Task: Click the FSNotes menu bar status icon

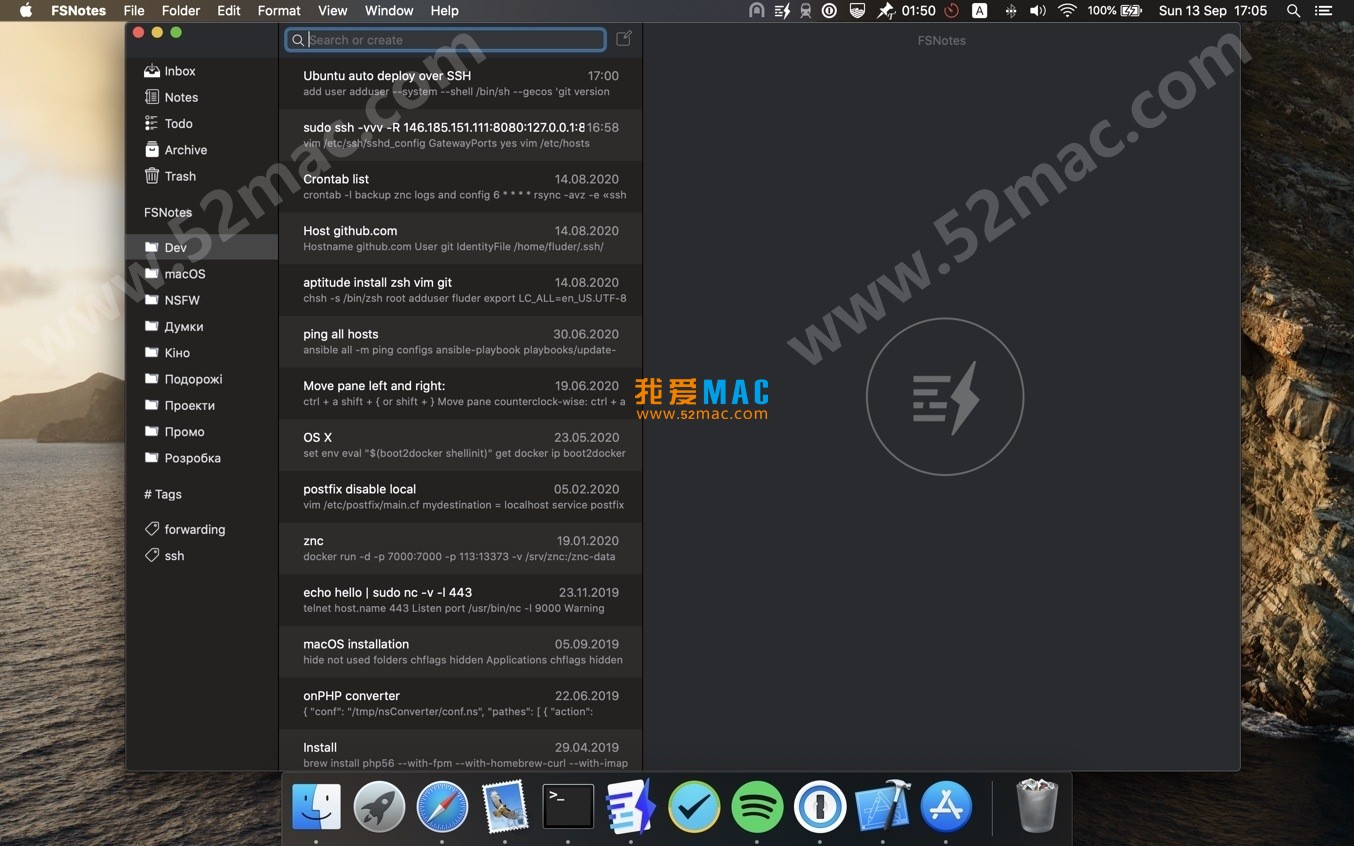Action: click(x=782, y=11)
